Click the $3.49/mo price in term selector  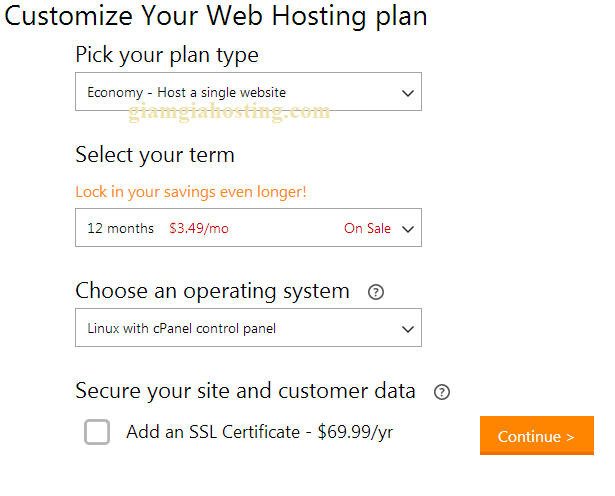tap(199, 228)
